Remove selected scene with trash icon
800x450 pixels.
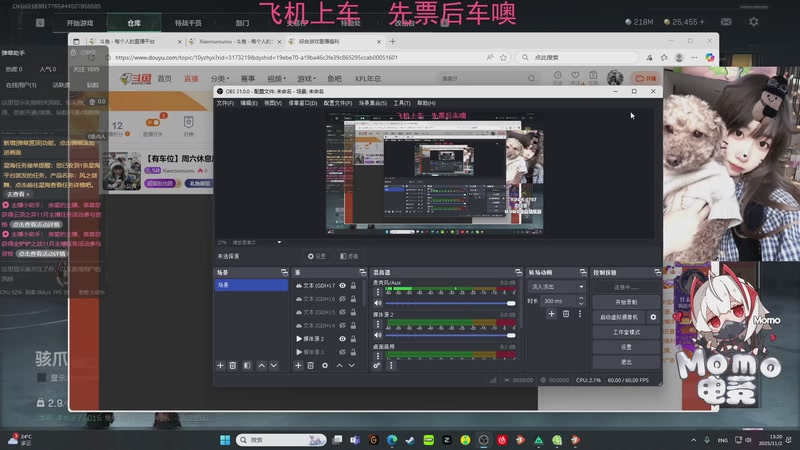[233, 365]
